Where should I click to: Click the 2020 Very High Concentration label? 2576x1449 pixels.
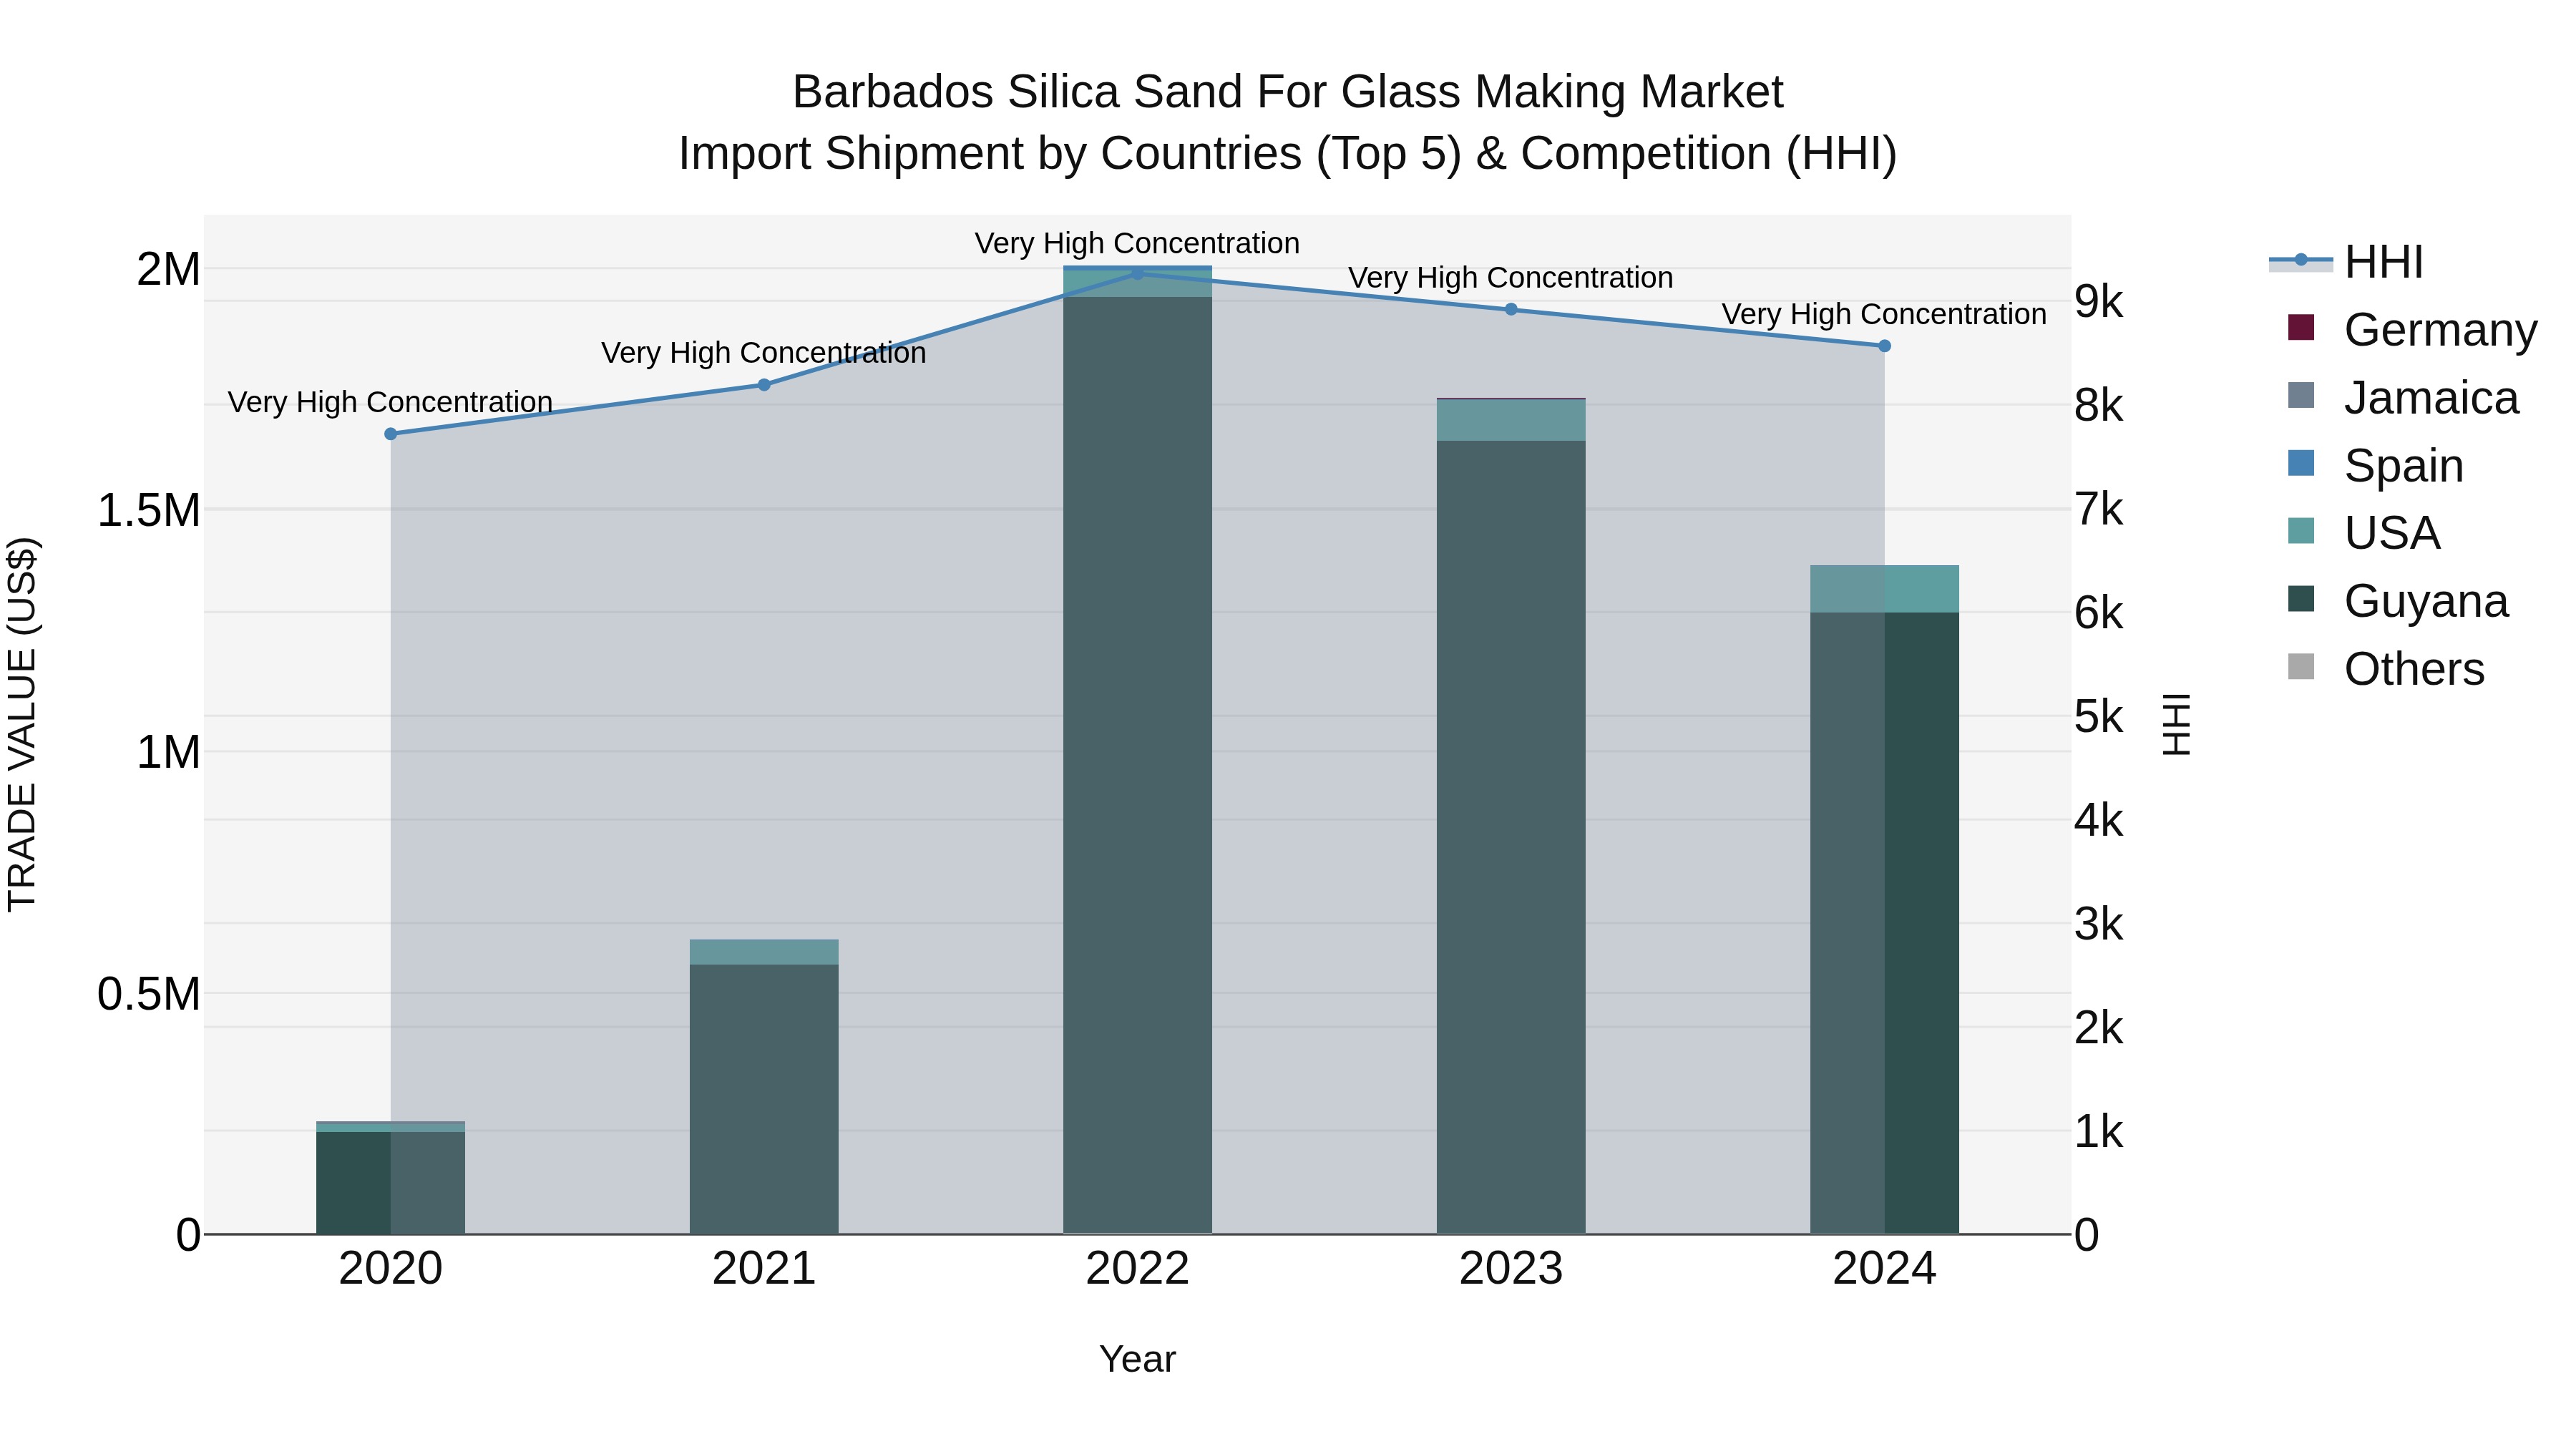(391, 402)
